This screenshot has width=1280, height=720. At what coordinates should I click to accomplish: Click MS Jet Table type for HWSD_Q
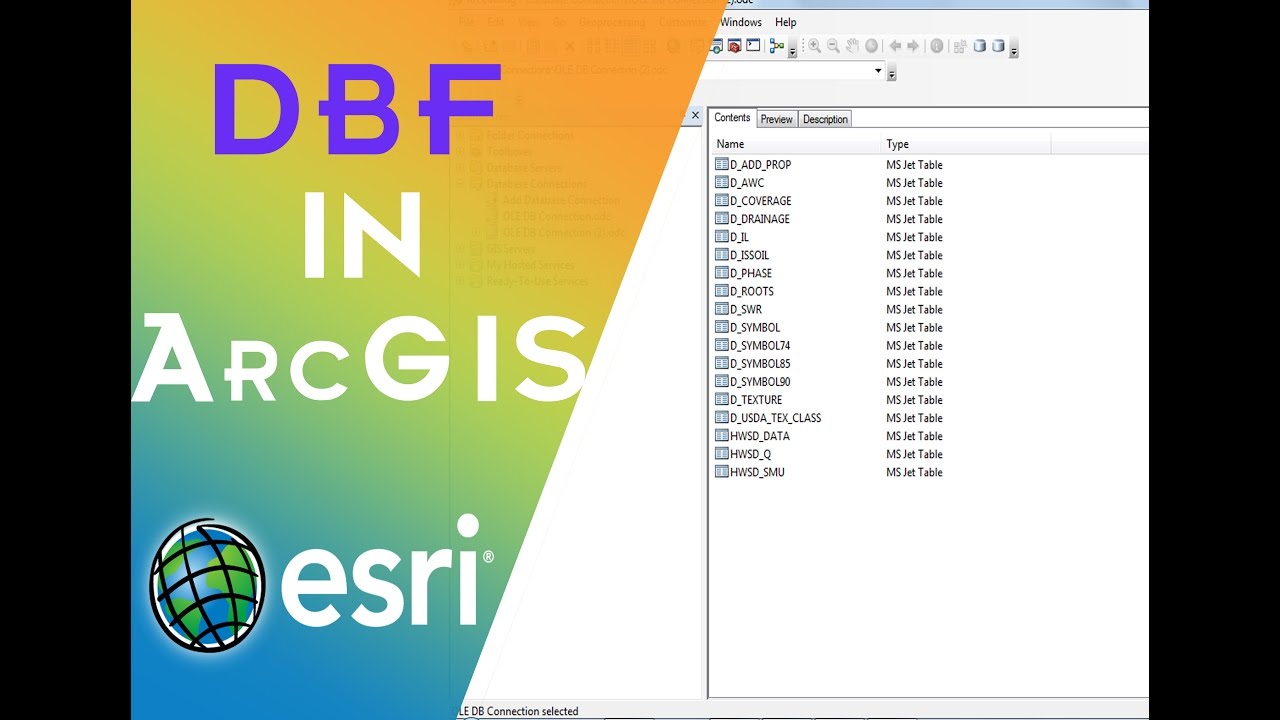click(x=914, y=454)
